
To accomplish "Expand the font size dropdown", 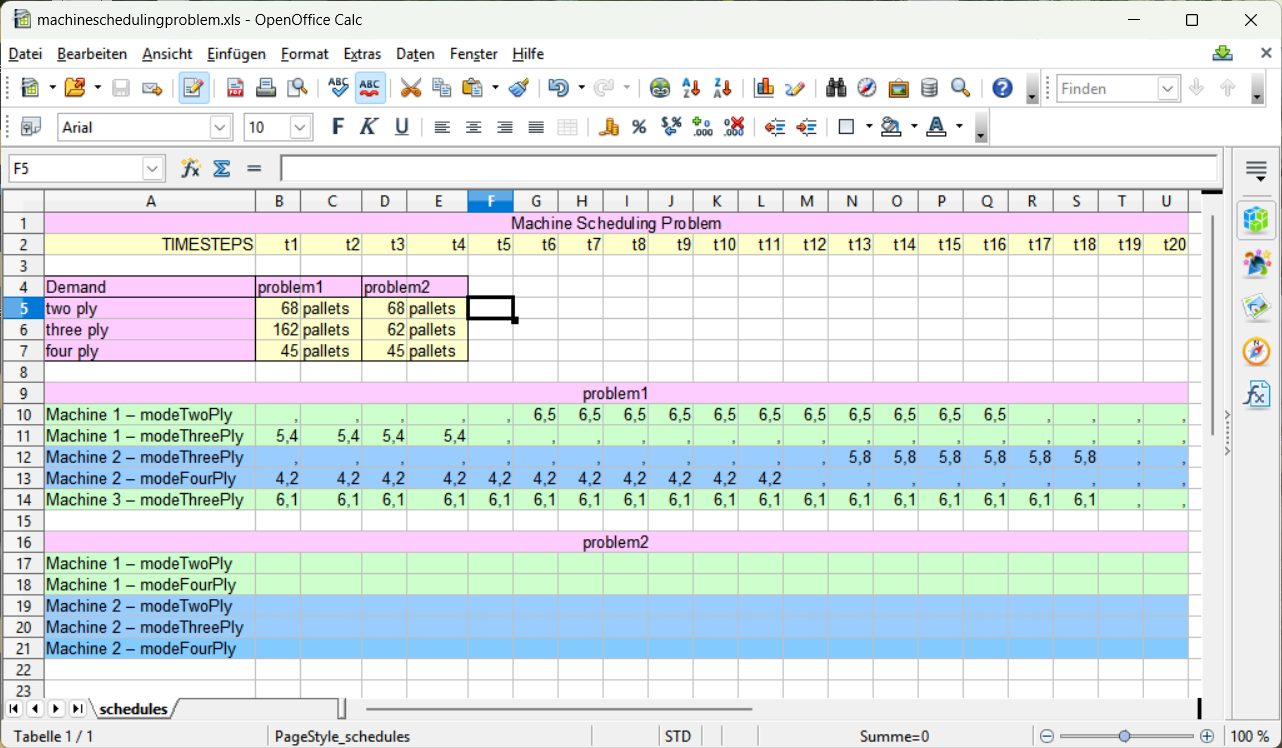I will pos(301,127).
